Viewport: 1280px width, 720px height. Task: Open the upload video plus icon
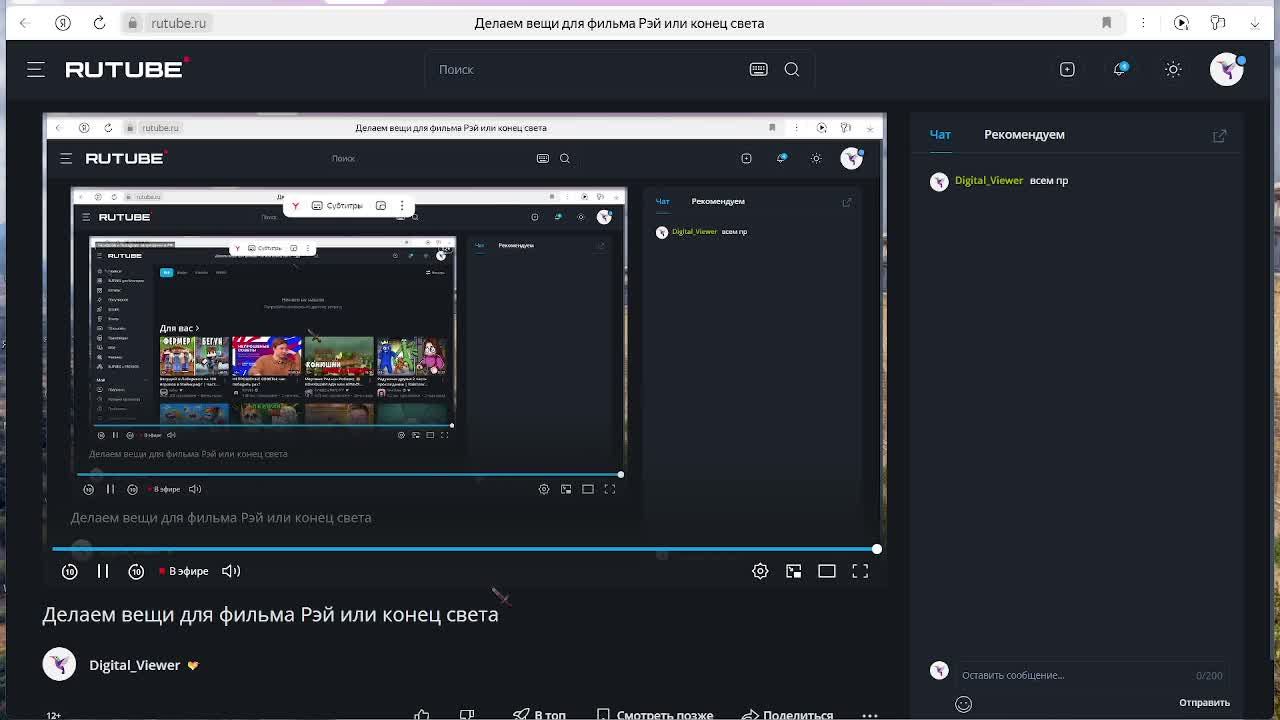1067,69
